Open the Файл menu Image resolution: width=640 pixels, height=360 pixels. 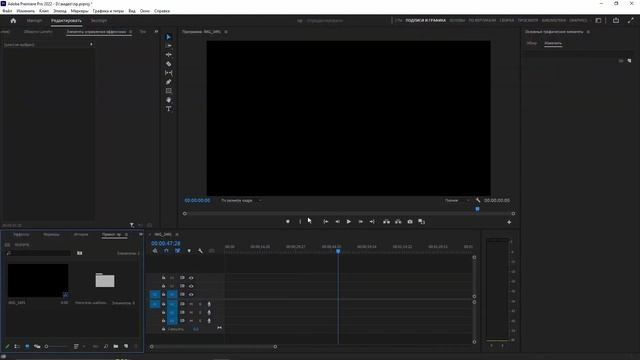[7, 11]
